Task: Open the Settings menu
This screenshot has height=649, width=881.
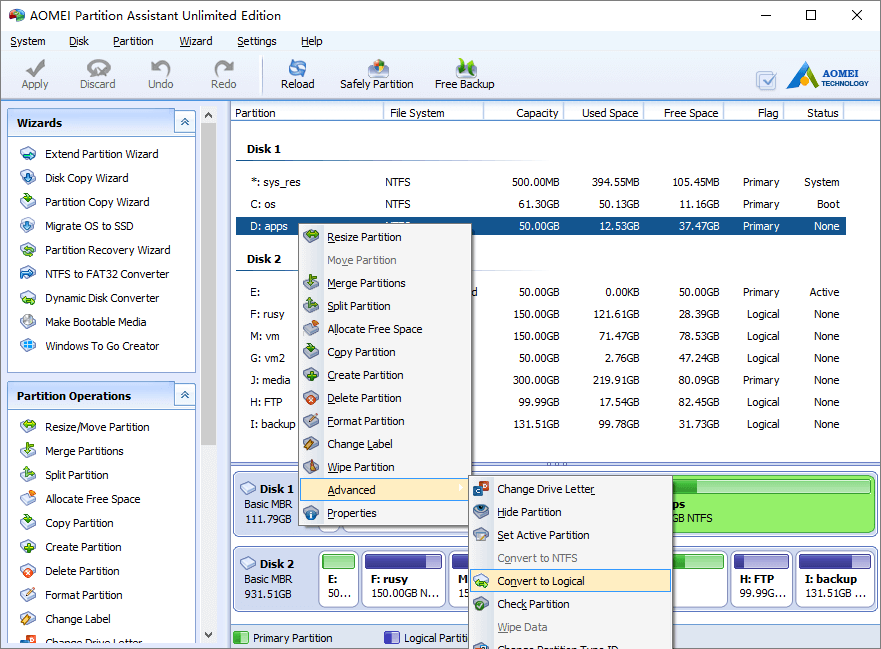Action: (257, 42)
